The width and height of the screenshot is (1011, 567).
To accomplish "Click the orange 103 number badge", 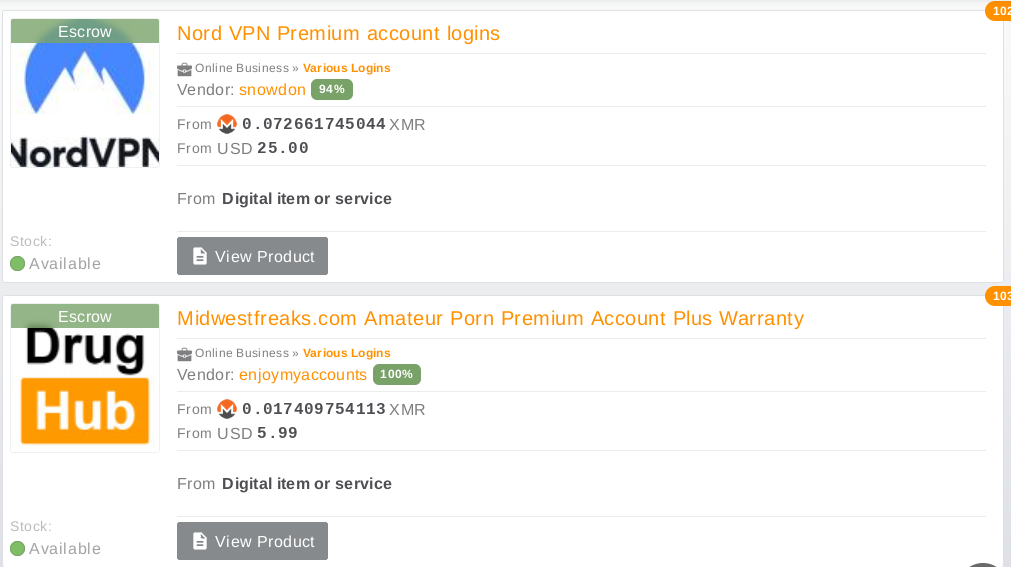I will (x=999, y=296).
